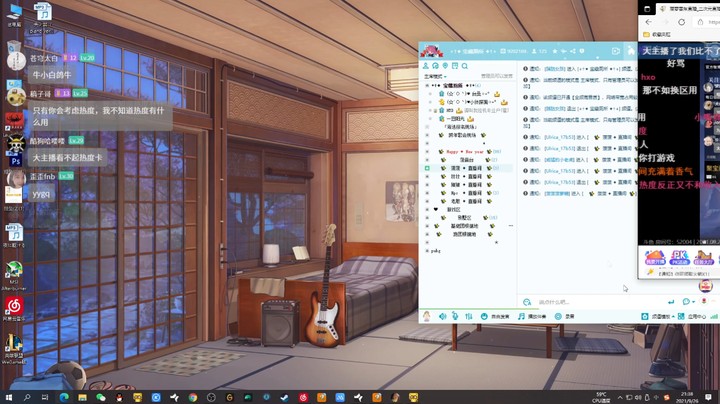The image size is (720, 404).
Task: Favorite the channel with the star icon
Action: 555,51
